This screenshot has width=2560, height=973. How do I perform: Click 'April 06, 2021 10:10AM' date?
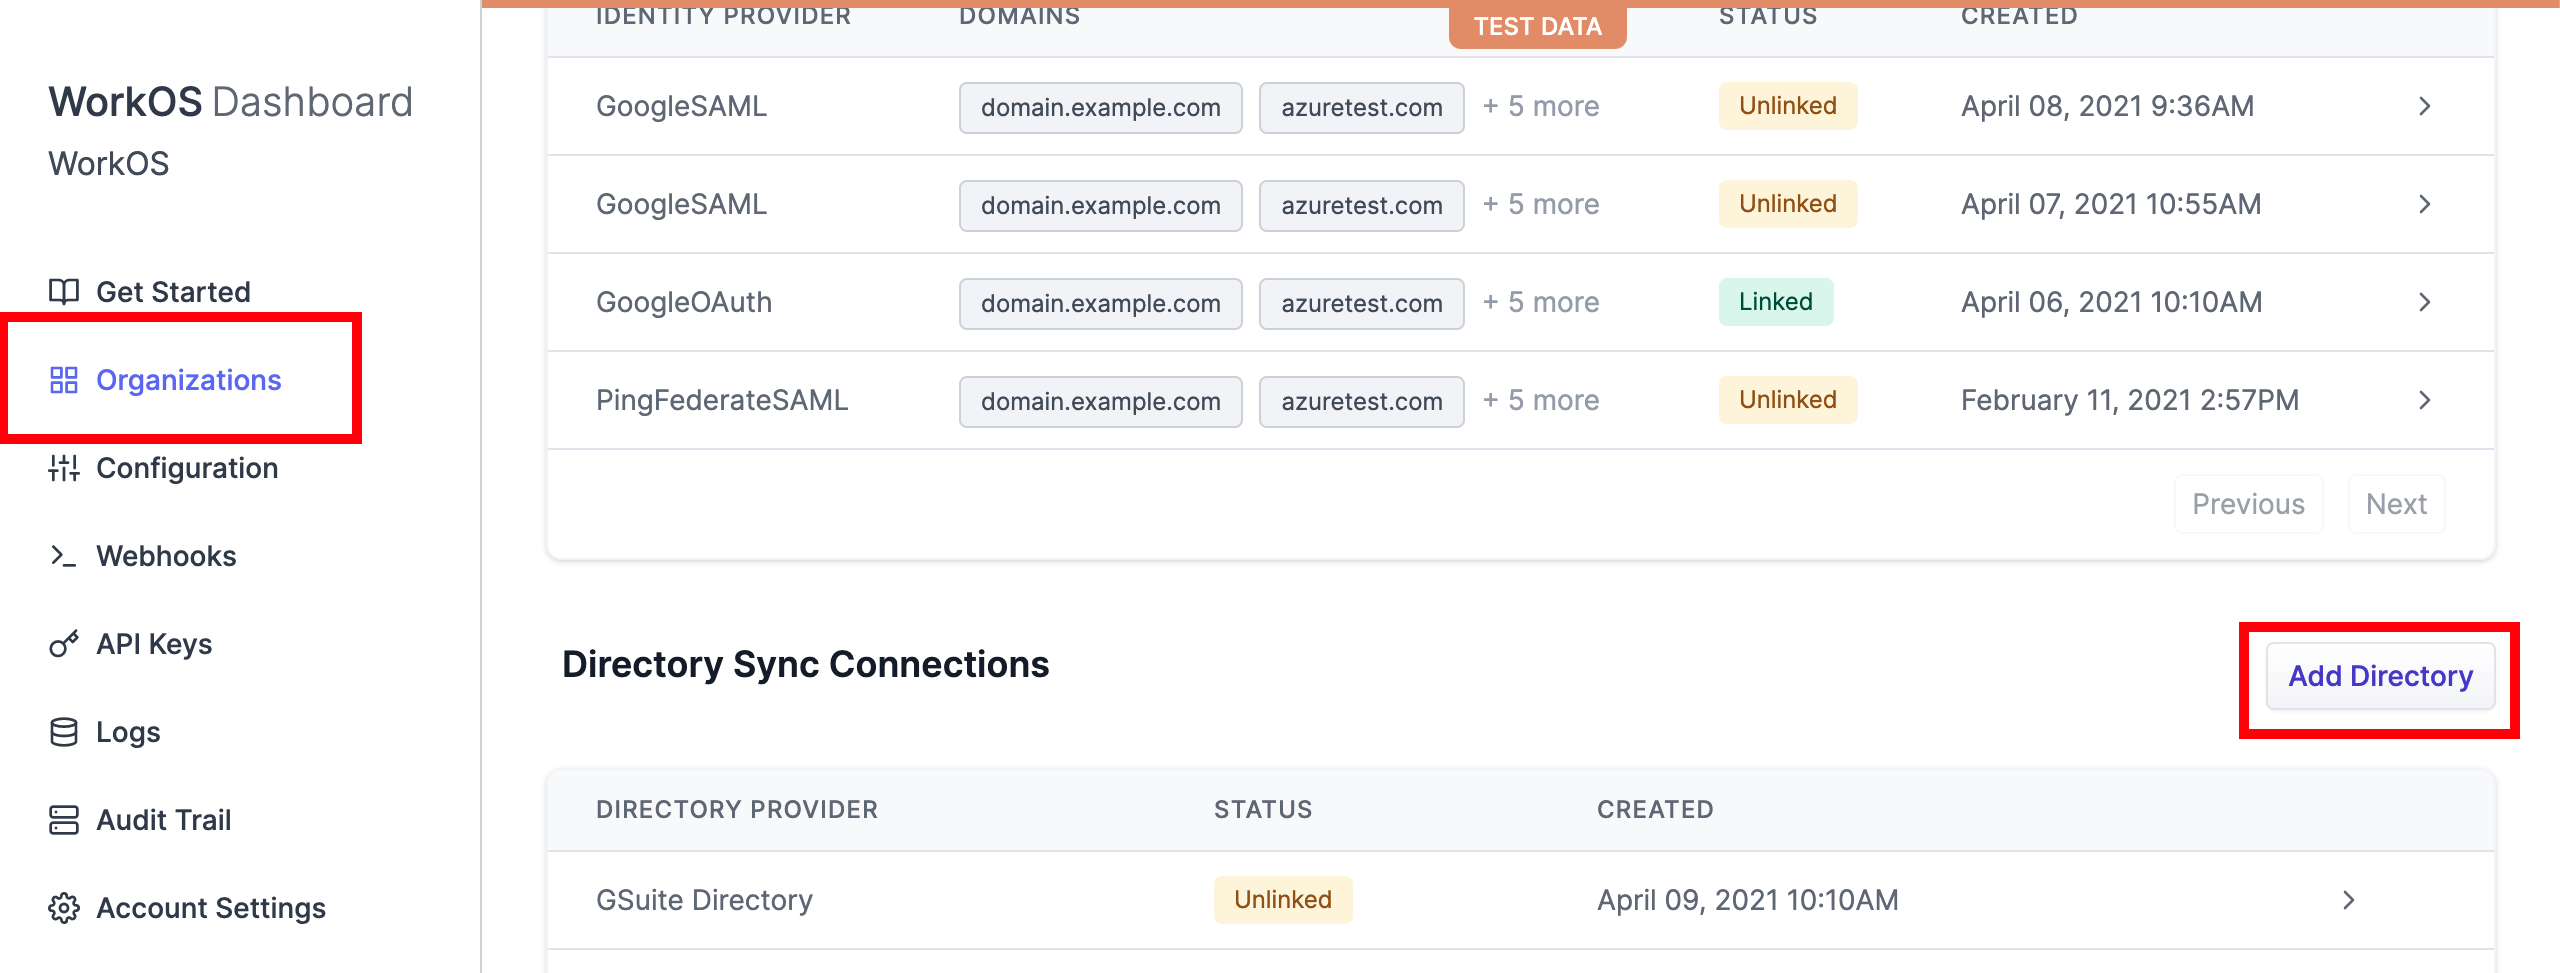(x=2111, y=302)
